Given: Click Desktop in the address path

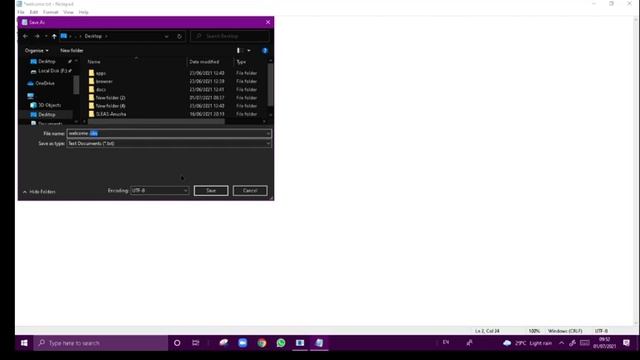Looking at the screenshot, I should tap(93, 36).
